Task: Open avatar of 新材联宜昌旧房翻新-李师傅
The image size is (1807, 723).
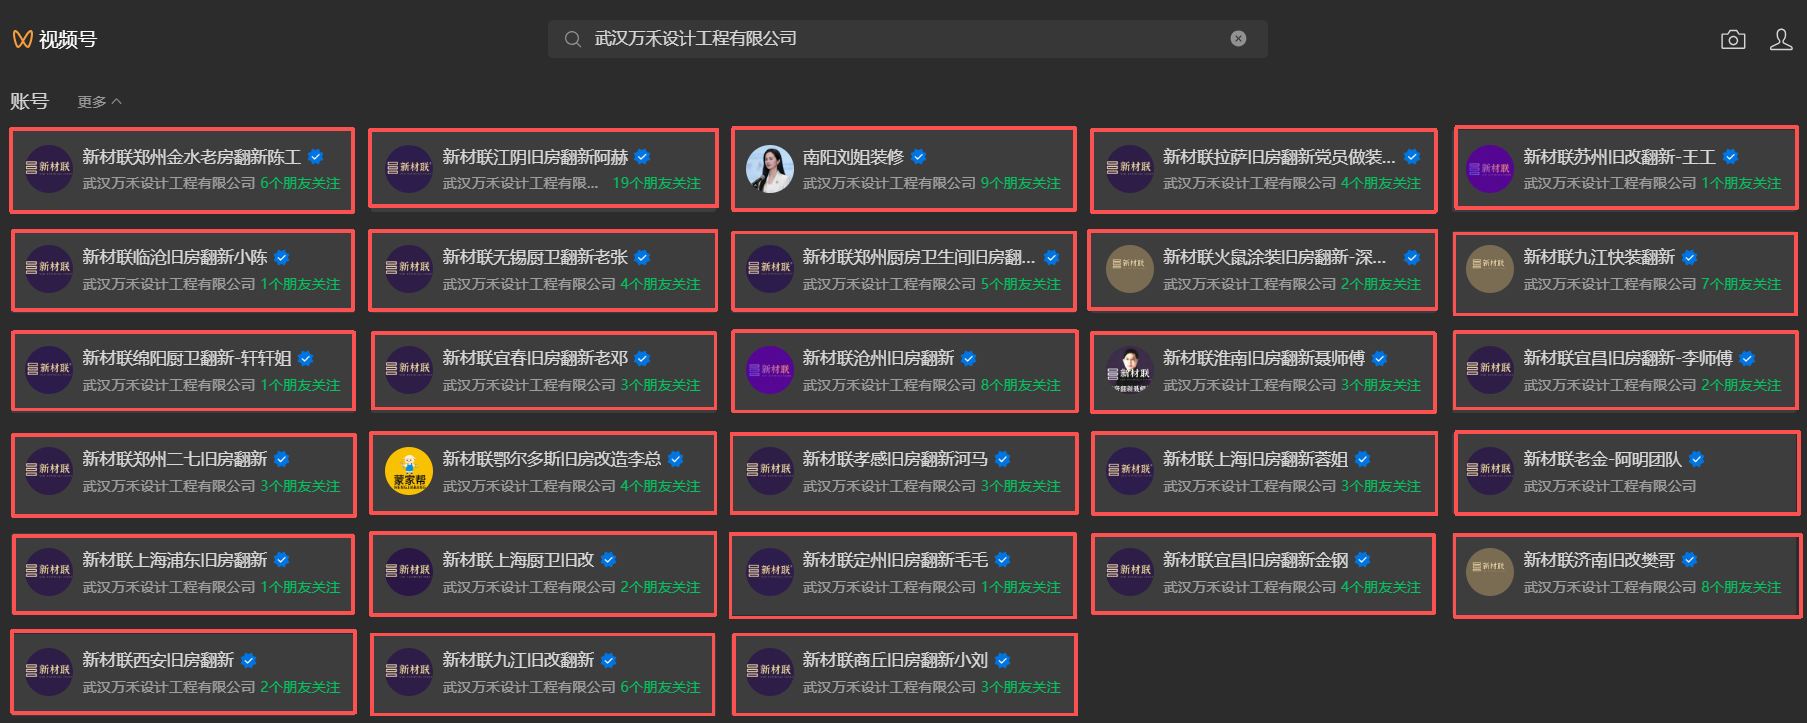Action: click(x=1489, y=370)
